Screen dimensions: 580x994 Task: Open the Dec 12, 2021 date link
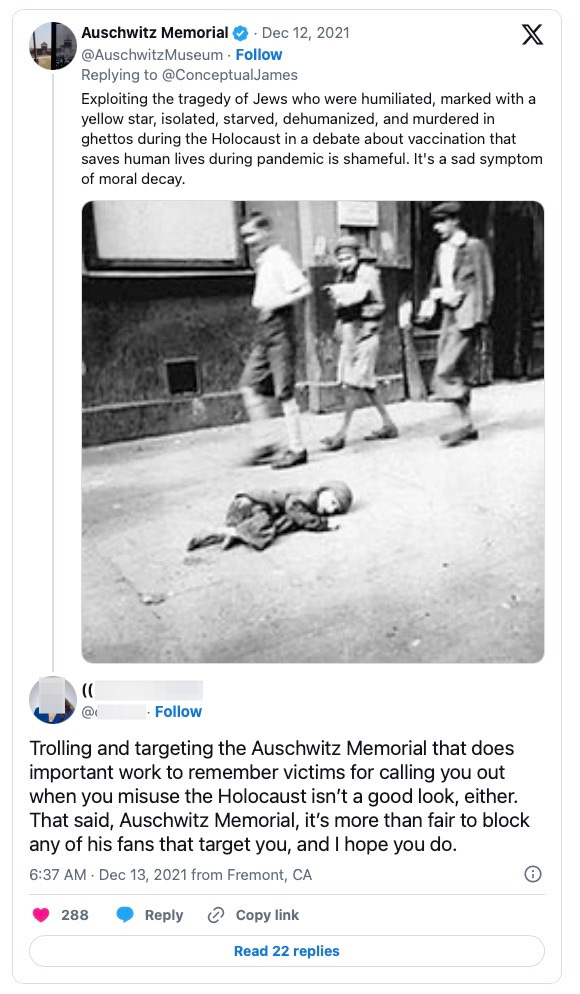(305, 33)
